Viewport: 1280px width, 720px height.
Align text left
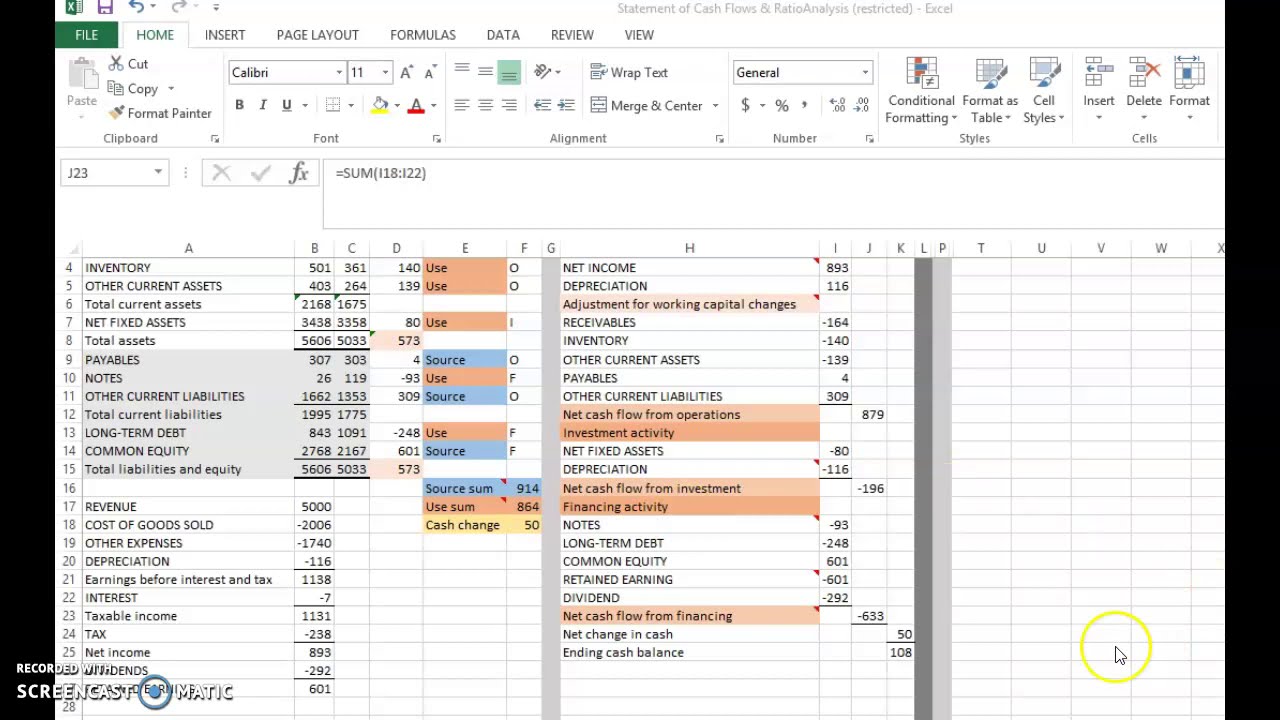[461, 105]
